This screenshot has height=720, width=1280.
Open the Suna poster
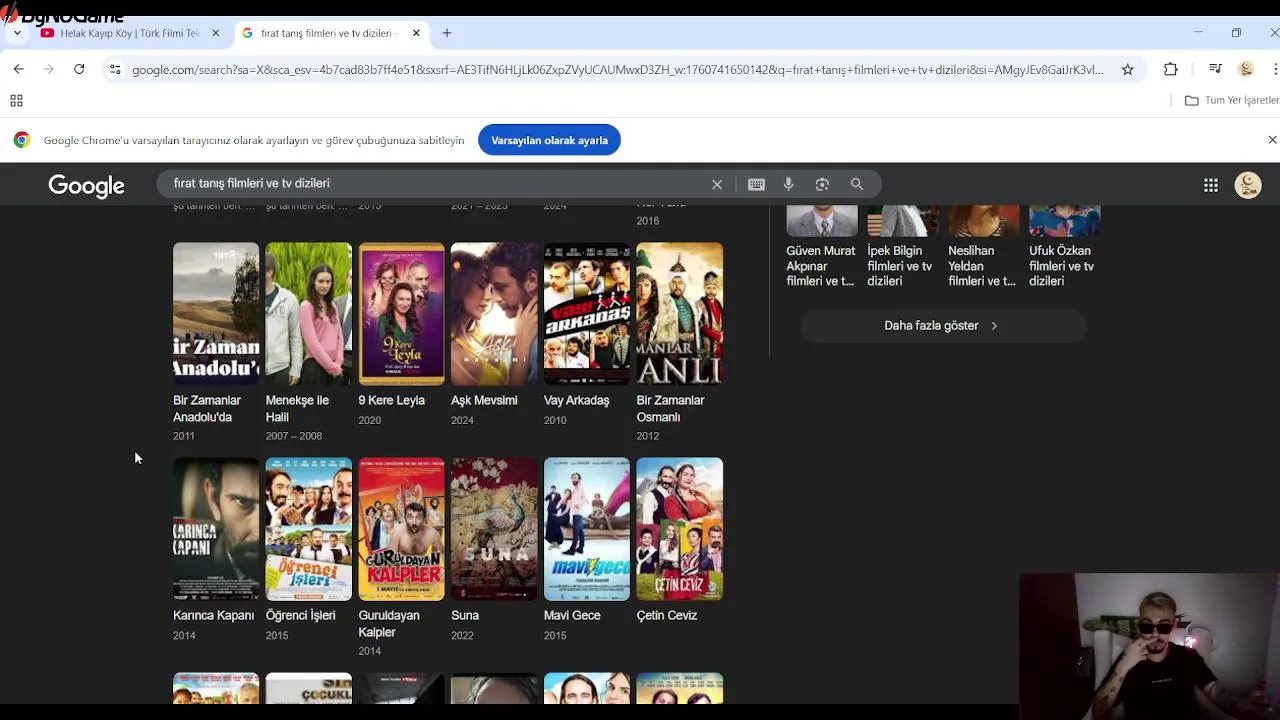pyautogui.click(x=494, y=529)
